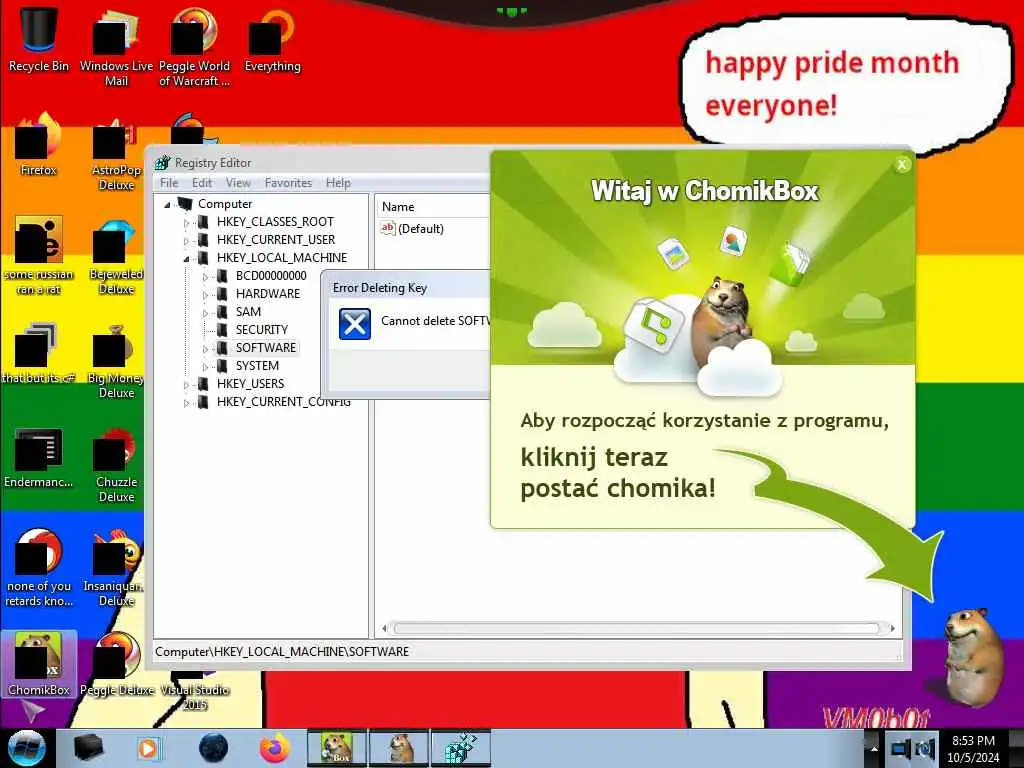Select the Endermanc... desktop icon
Image resolution: width=1024 pixels, height=768 pixels.
point(38,457)
